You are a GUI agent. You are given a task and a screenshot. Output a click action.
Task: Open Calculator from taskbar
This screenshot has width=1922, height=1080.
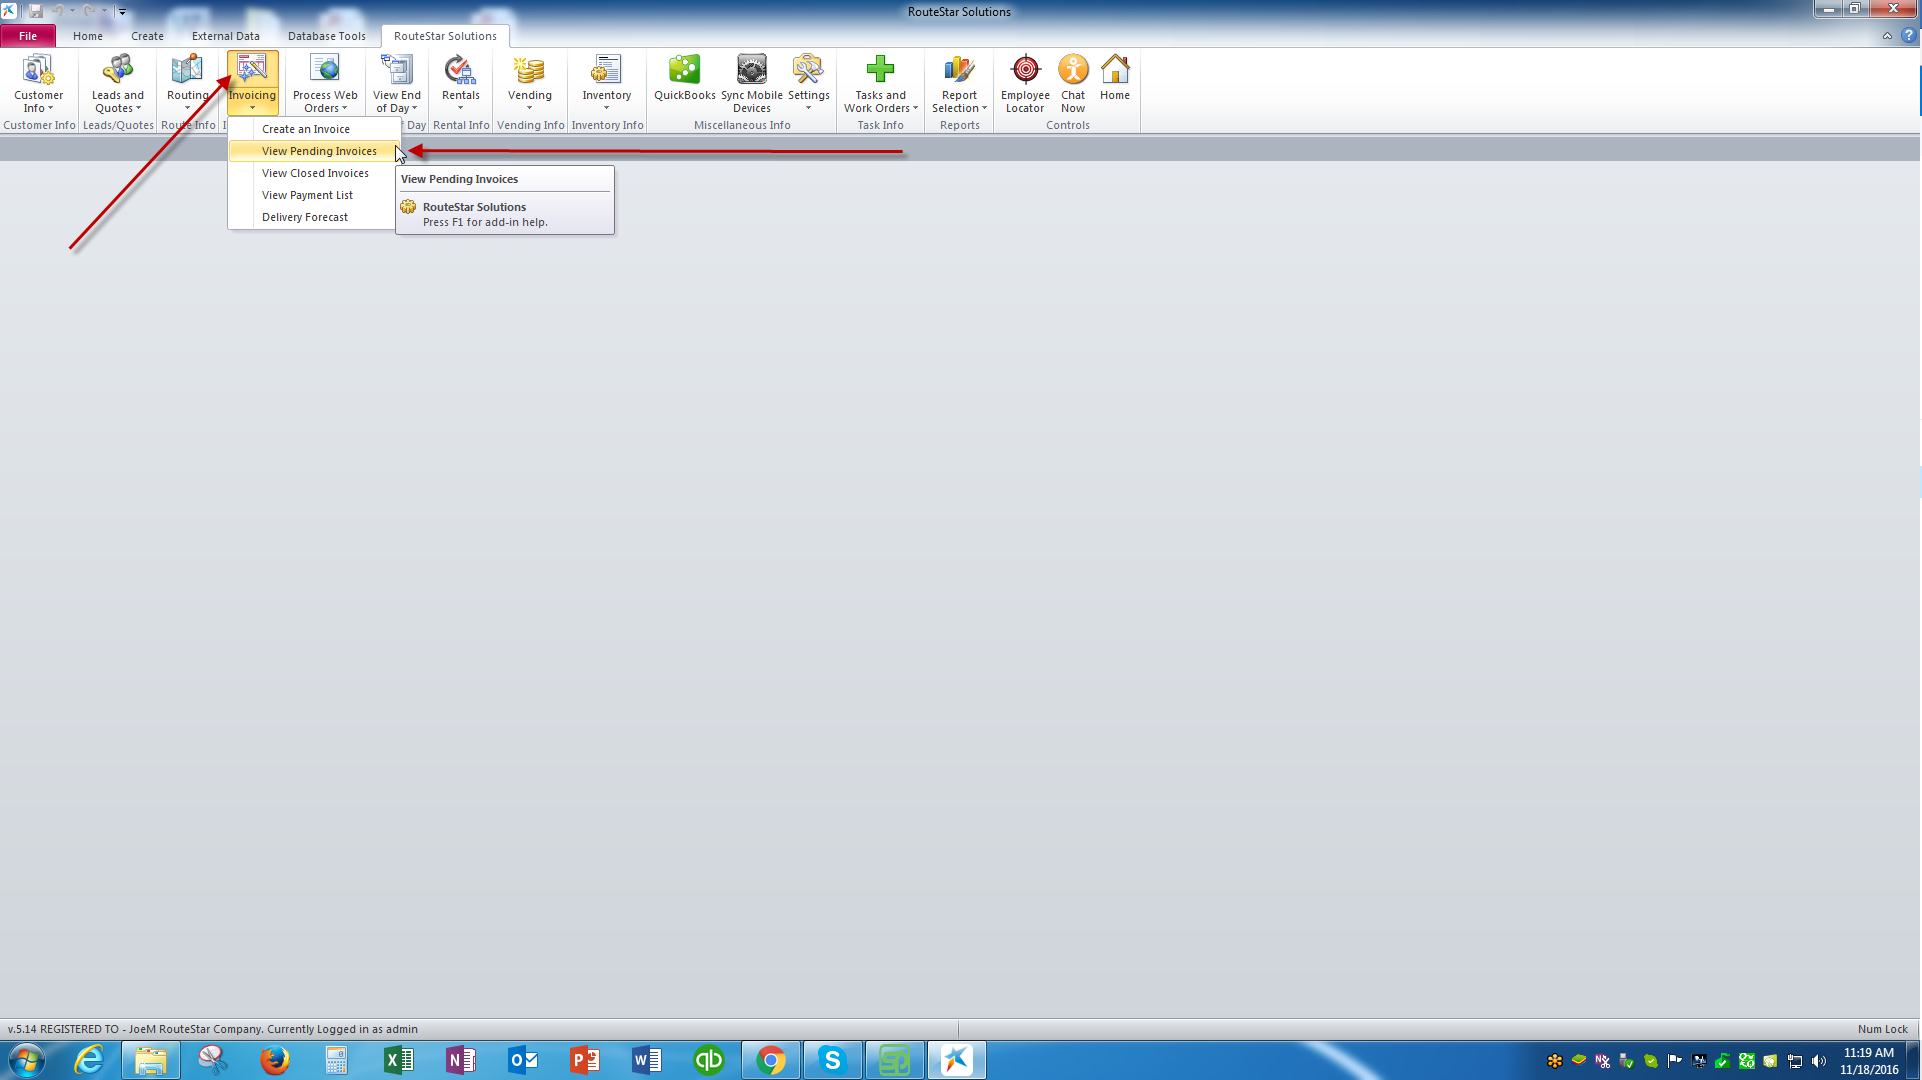click(x=336, y=1060)
